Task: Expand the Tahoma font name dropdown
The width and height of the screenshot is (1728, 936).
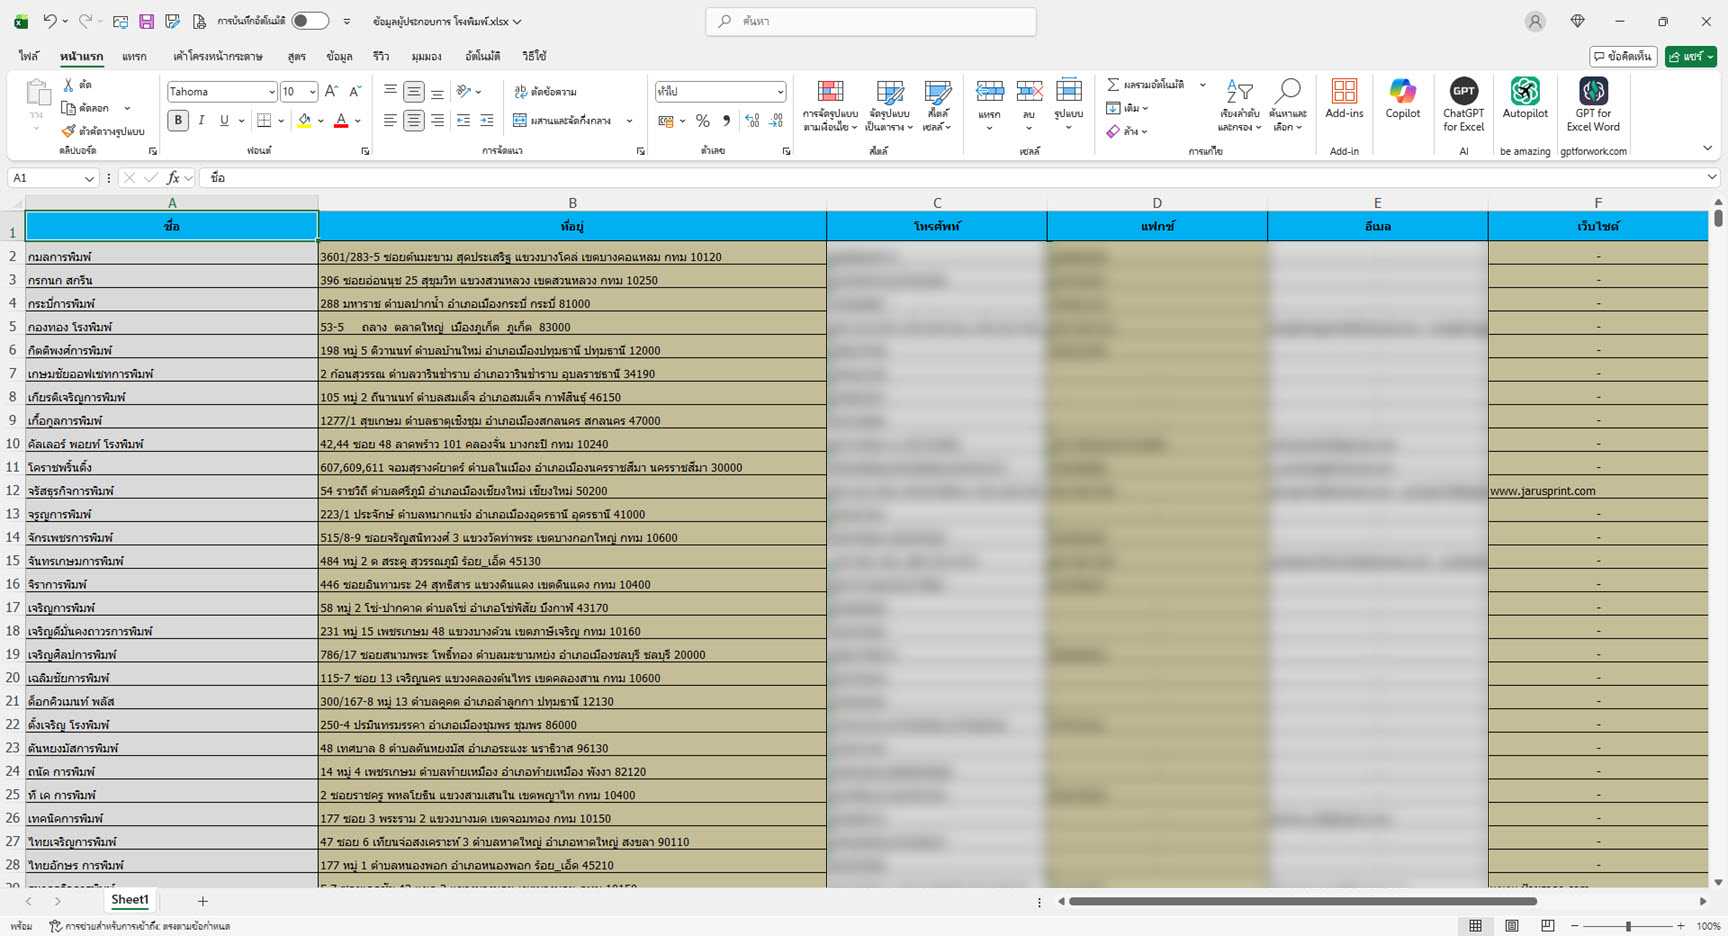Action: click(271, 92)
